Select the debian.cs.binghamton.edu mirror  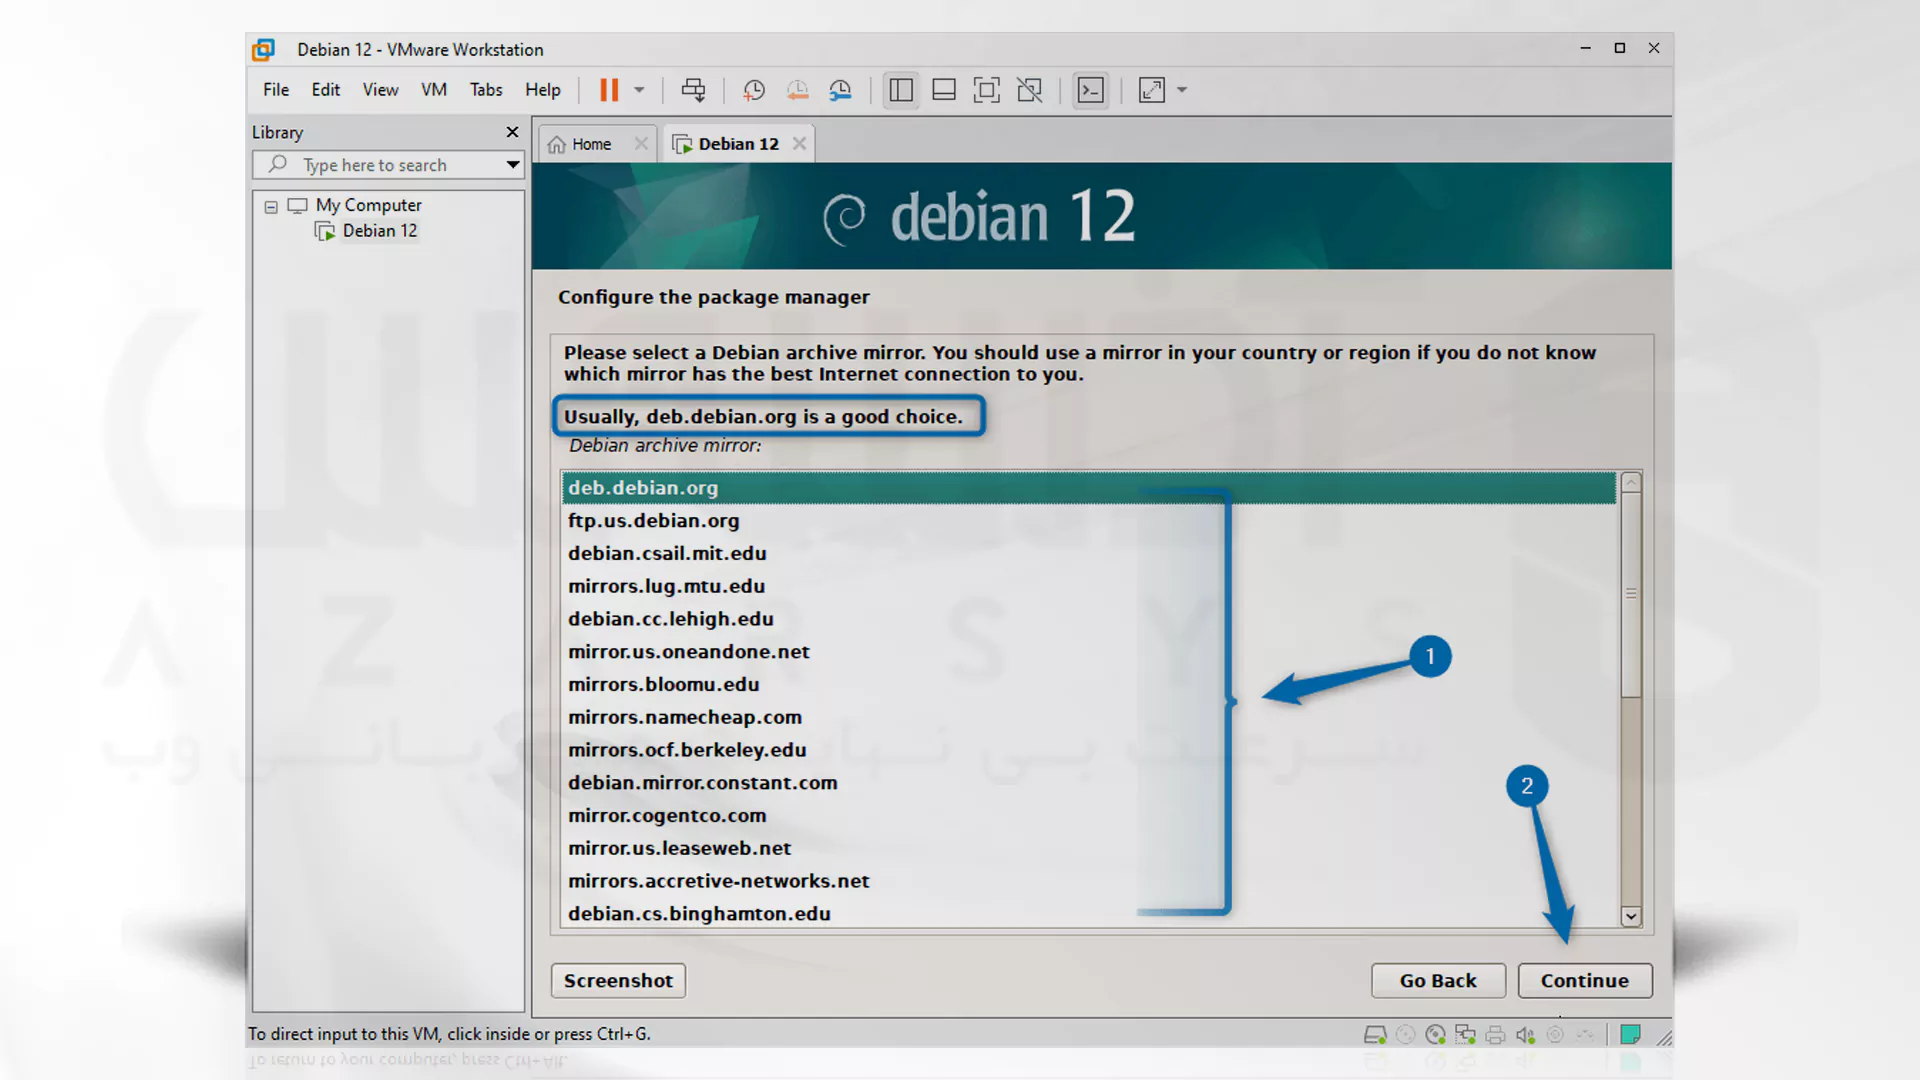(x=1088, y=914)
